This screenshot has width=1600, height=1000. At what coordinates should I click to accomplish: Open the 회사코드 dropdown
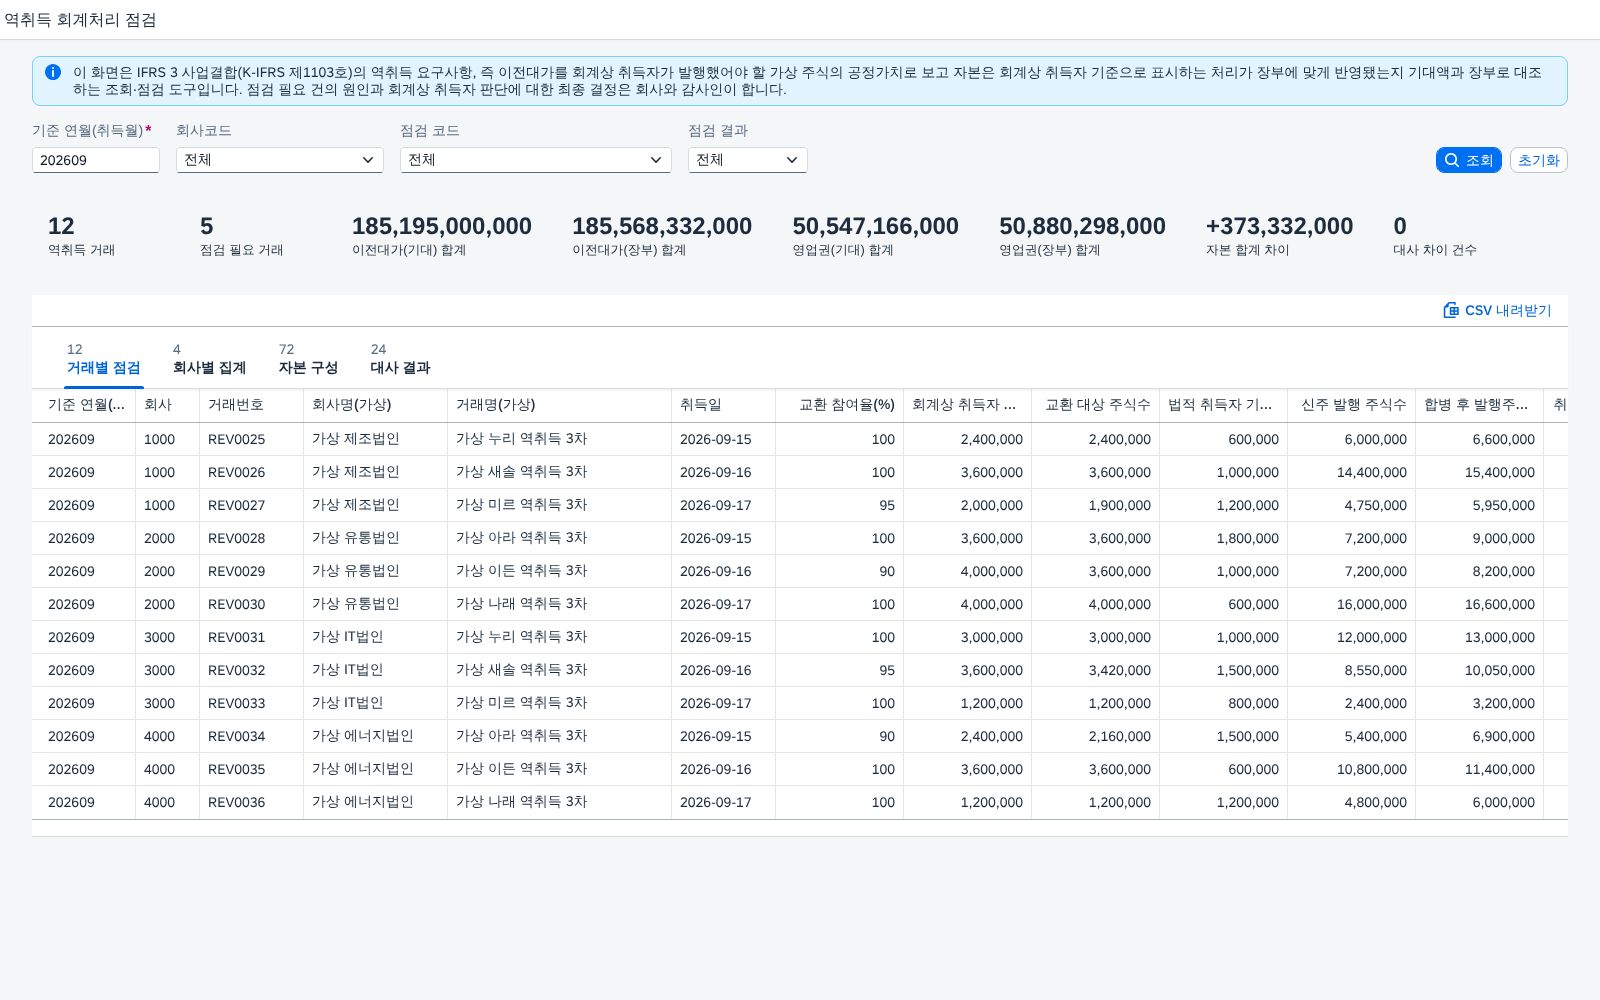tap(280, 160)
